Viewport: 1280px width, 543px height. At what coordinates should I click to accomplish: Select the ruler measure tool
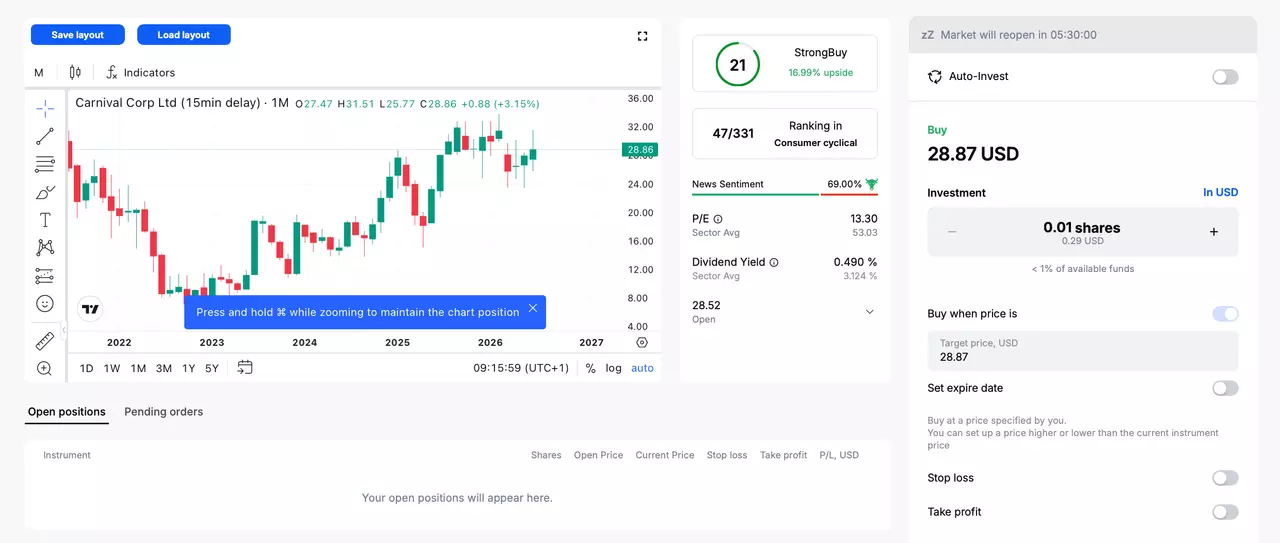(45, 341)
